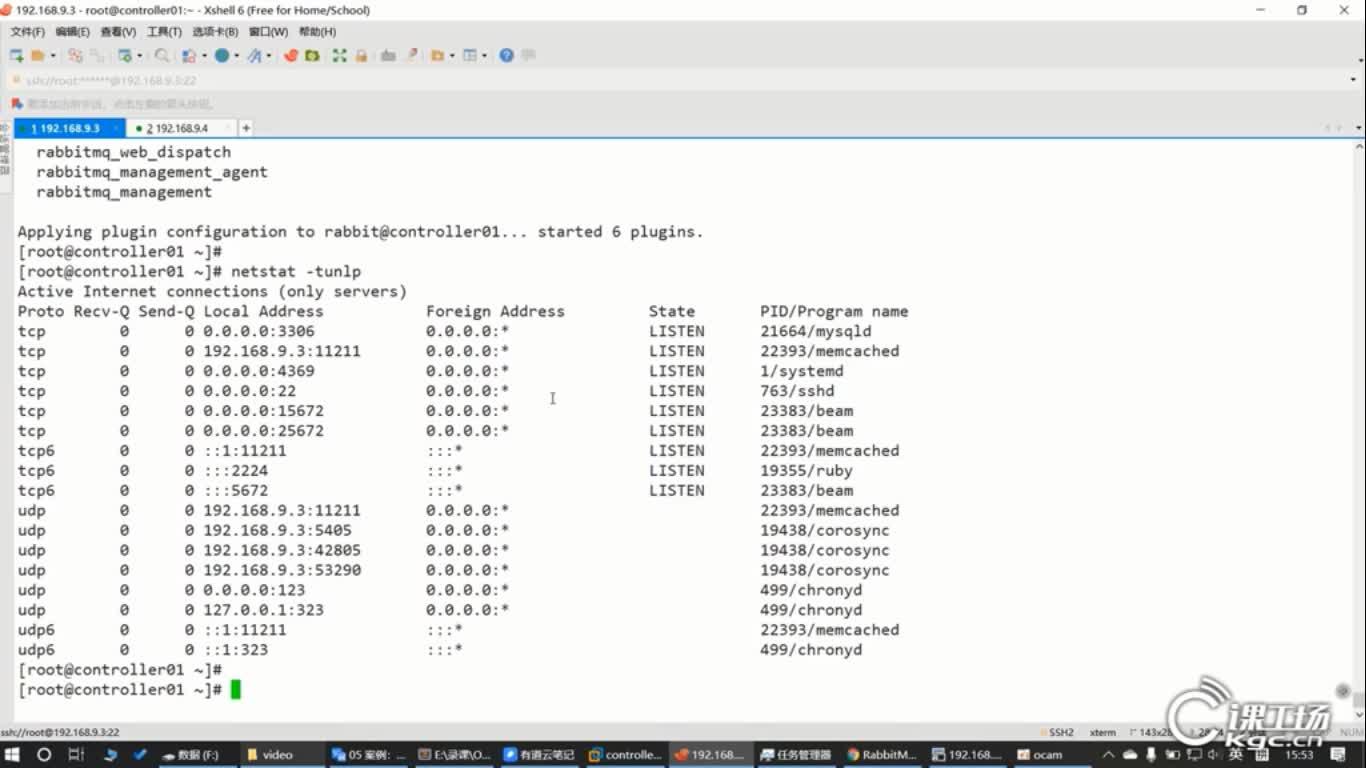Expand the Open Session folder dropdown arrow
Image resolution: width=1366 pixels, height=768 pixels.
tap(52, 56)
